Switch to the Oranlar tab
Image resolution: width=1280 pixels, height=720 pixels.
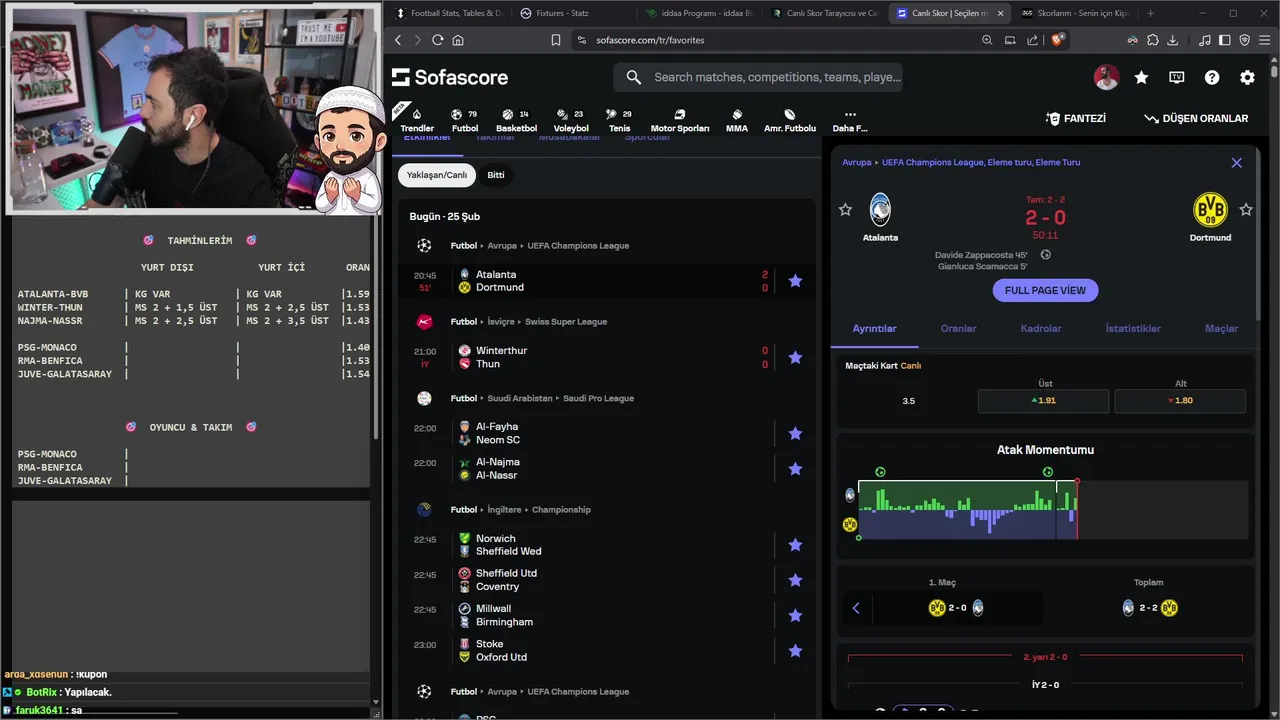[958, 328]
